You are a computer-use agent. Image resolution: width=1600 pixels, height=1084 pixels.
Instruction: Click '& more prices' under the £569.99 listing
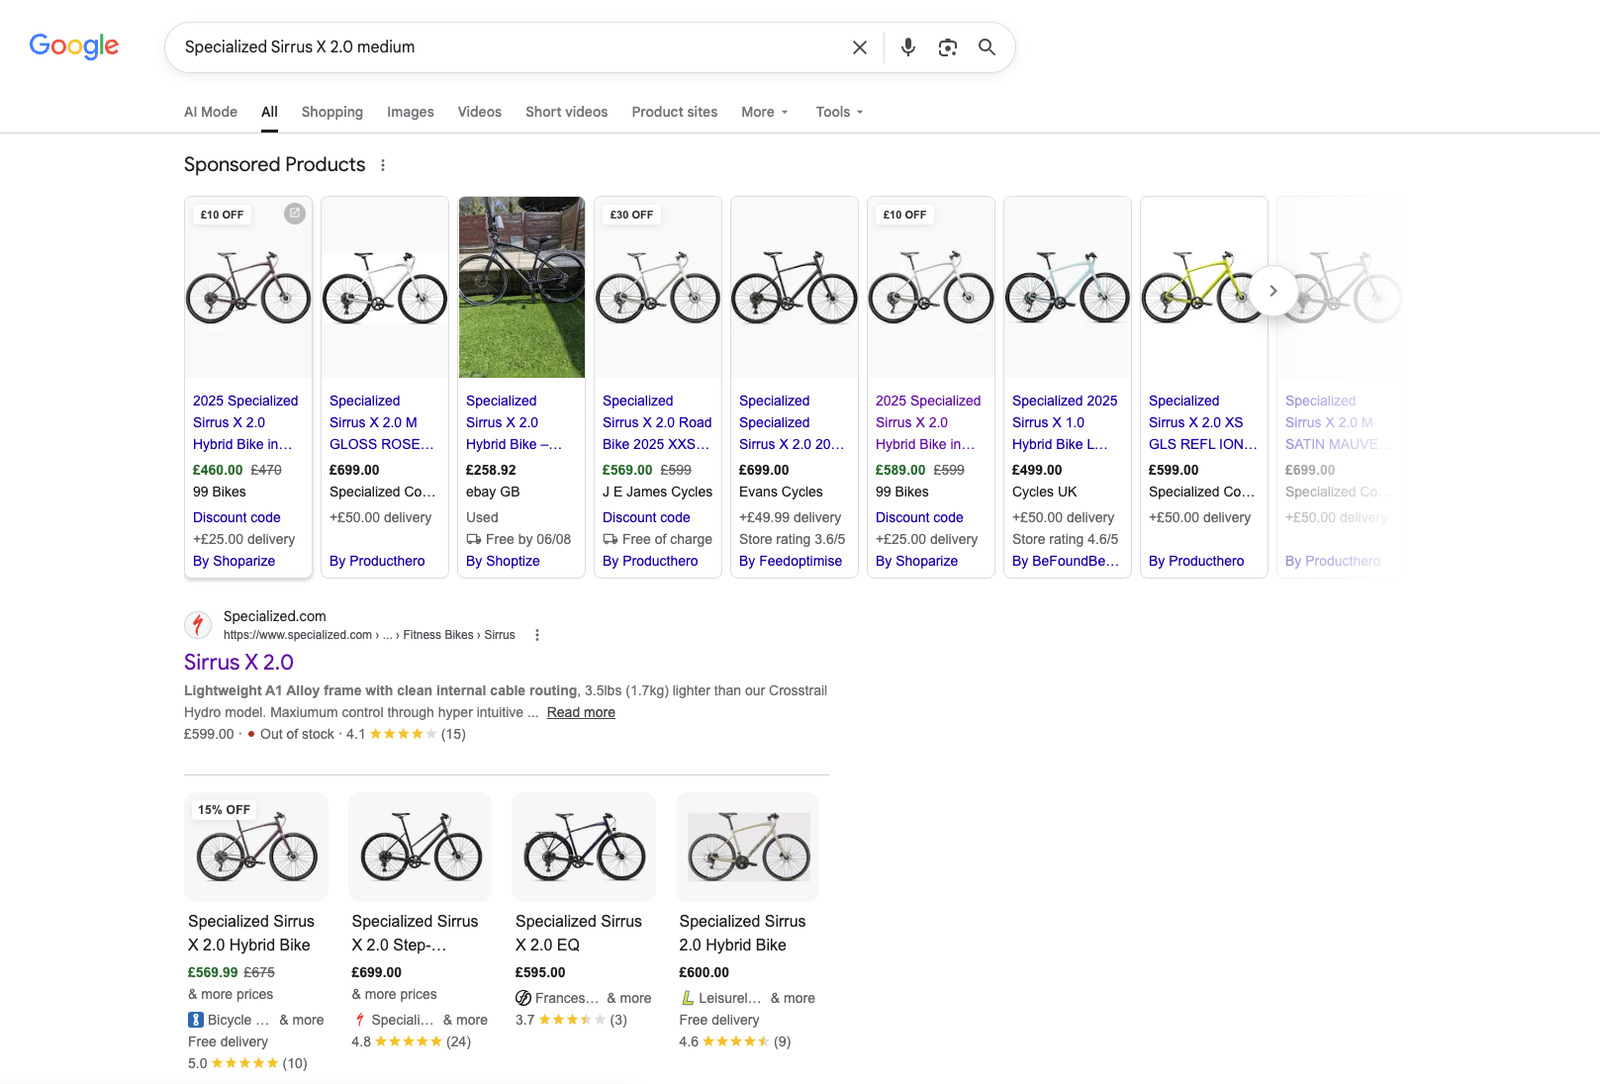pyautogui.click(x=230, y=994)
